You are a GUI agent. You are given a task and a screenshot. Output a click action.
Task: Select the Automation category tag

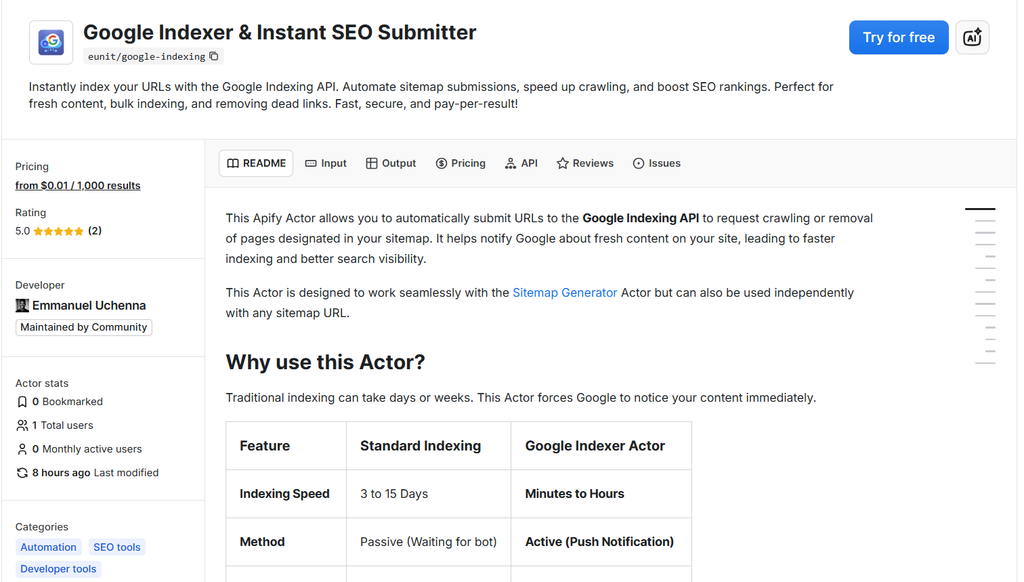48,547
